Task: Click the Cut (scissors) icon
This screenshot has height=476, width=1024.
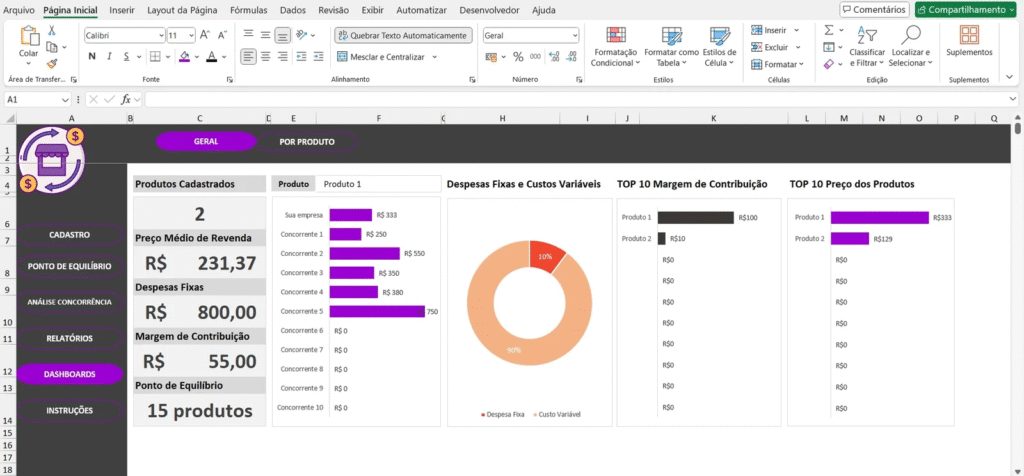Action: pos(52,31)
